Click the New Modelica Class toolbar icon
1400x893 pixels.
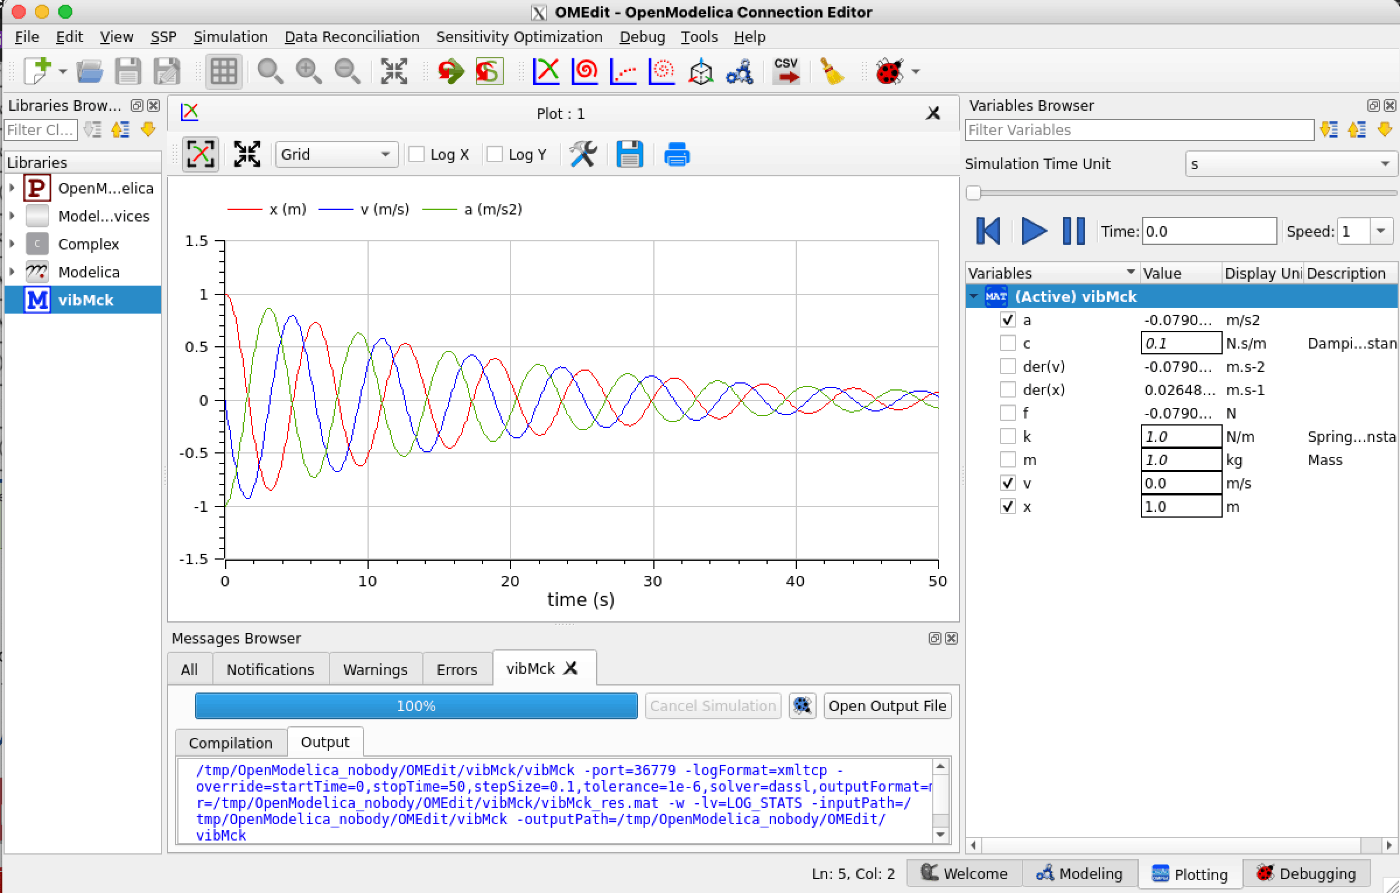[x=38, y=71]
